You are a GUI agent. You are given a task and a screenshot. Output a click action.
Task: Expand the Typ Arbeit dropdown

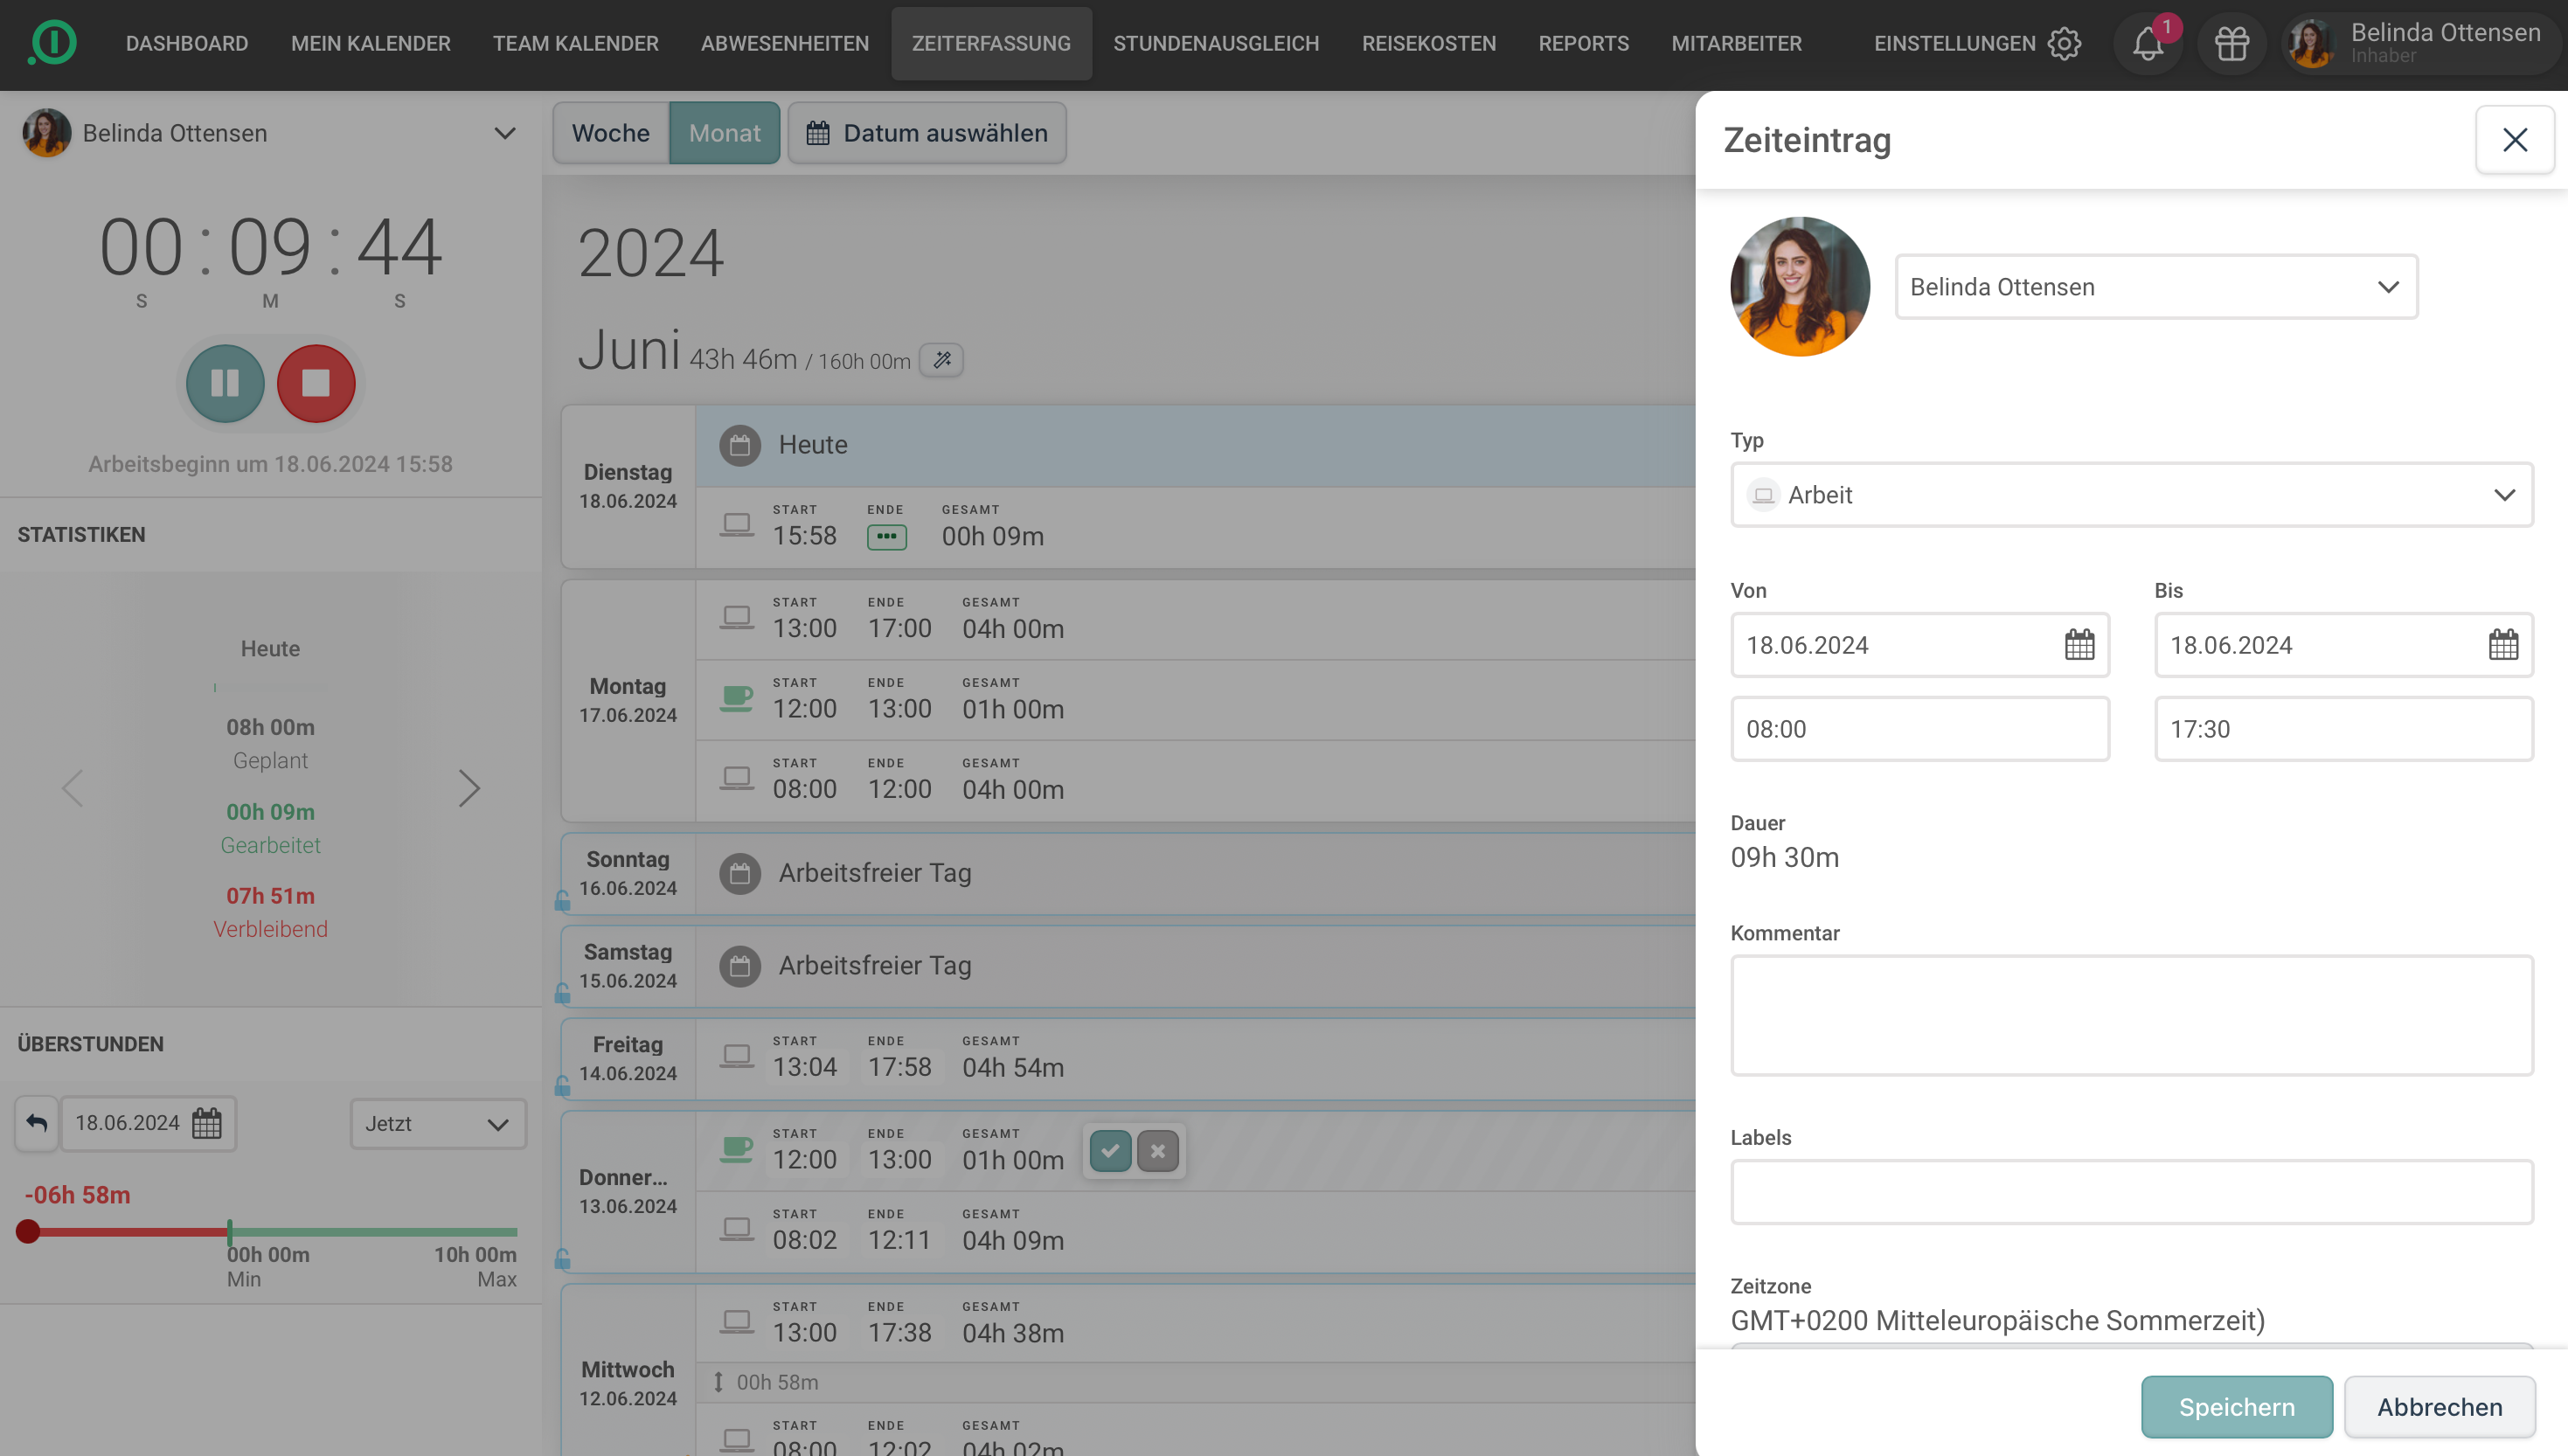[2131, 495]
